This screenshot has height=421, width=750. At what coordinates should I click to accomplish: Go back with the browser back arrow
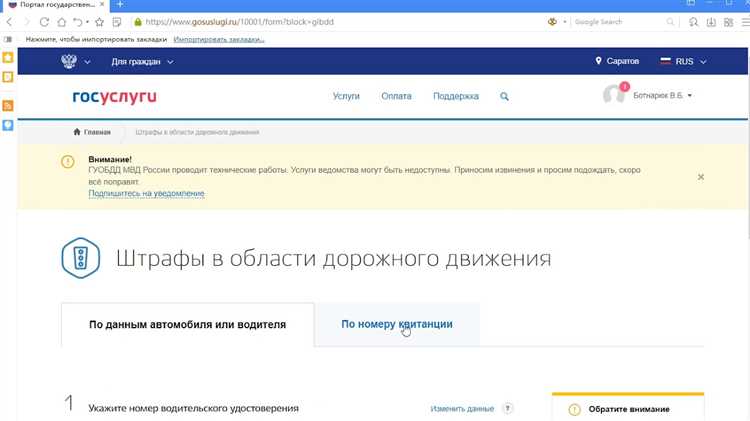click(9, 22)
